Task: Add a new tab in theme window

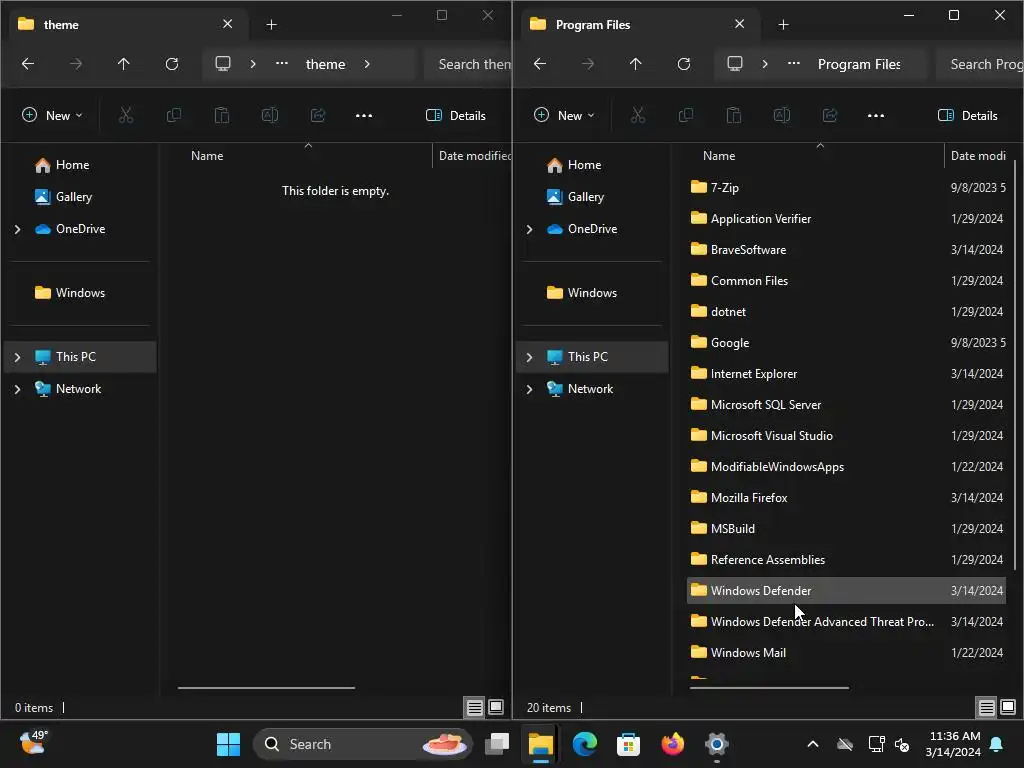Action: click(x=272, y=25)
